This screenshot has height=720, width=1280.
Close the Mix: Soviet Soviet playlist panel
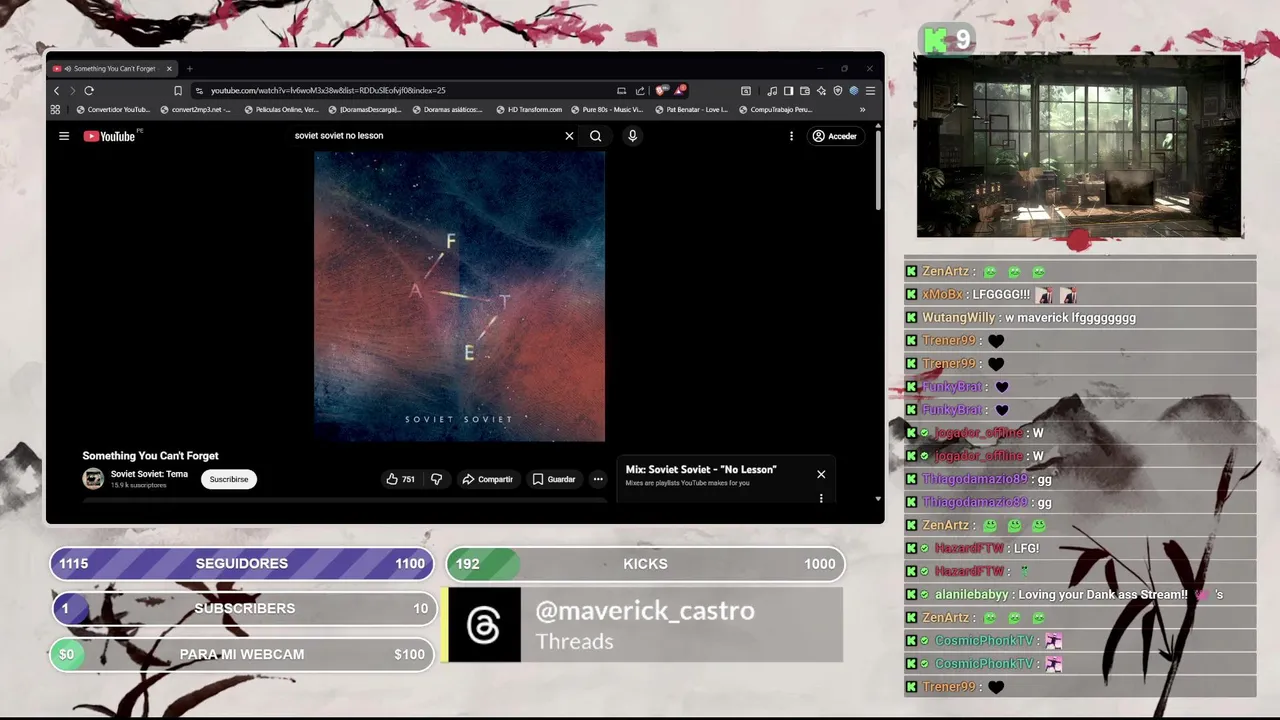click(x=821, y=475)
